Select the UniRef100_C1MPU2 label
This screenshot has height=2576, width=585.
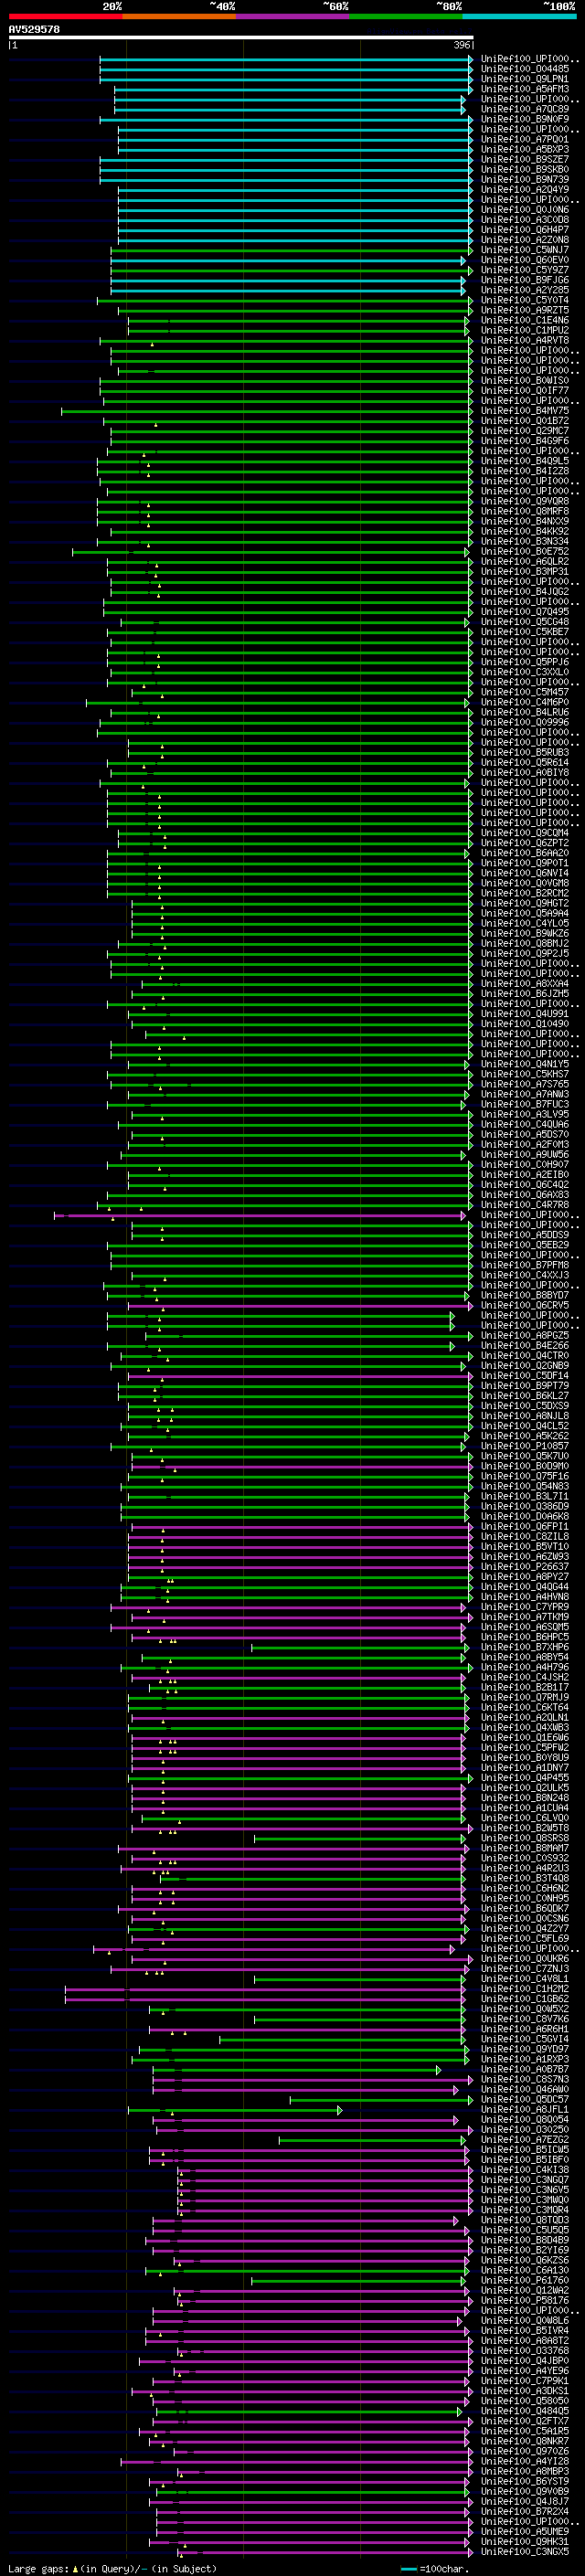(x=525, y=330)
